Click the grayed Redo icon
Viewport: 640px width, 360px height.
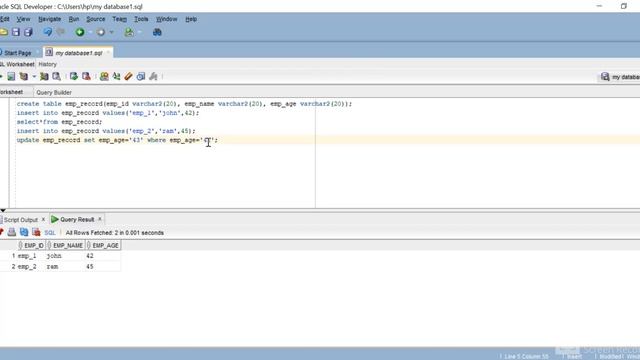point(60,32)
